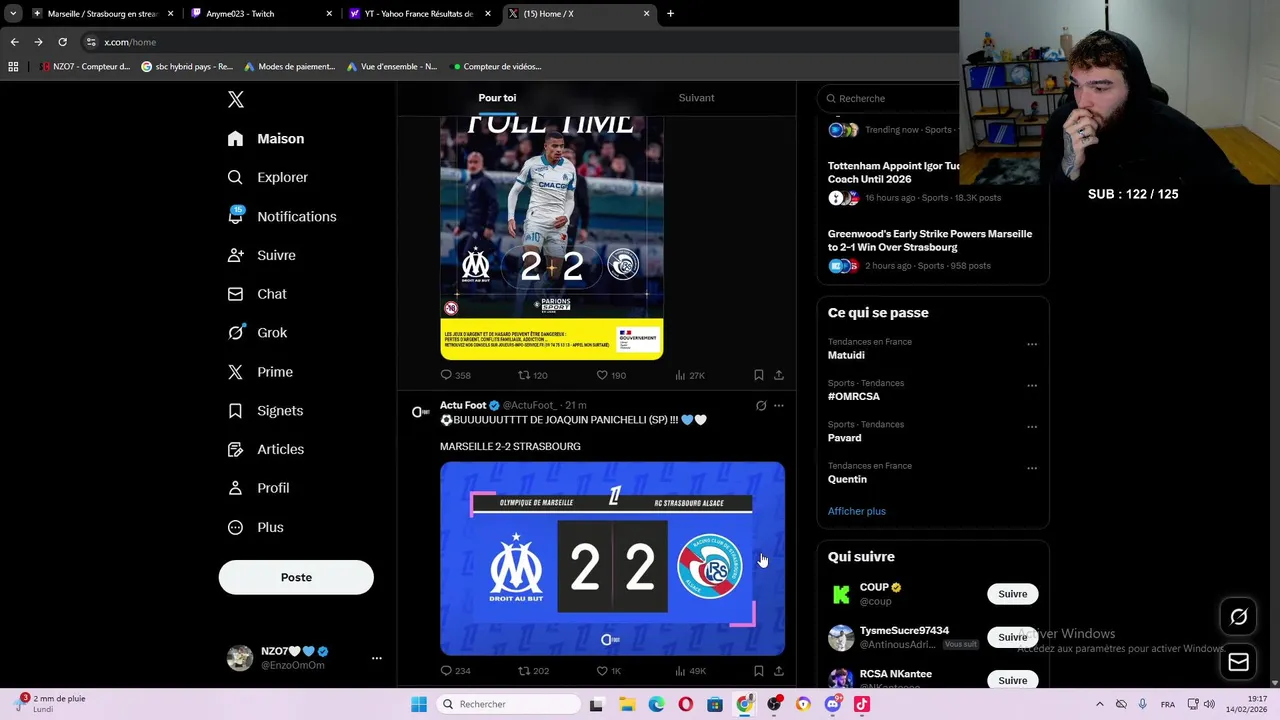Switch to the Suivant tab
This screenshot has height=720, width=1280.
pos(696,98)
